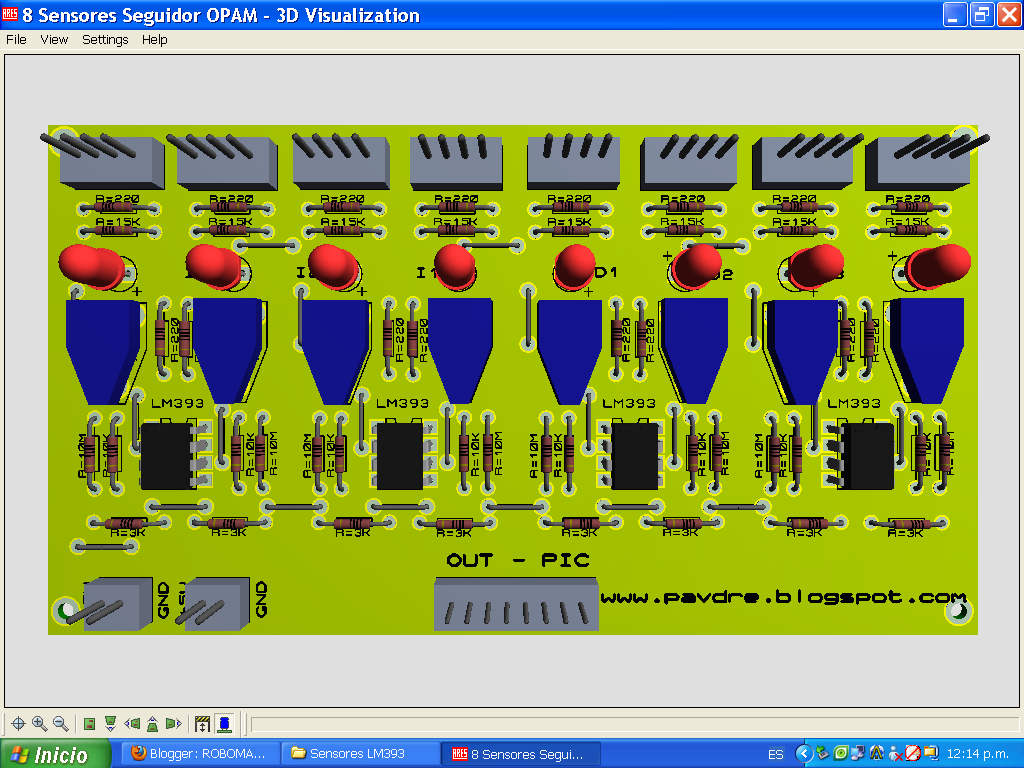Switch to top view of the board

pos(89,724)
